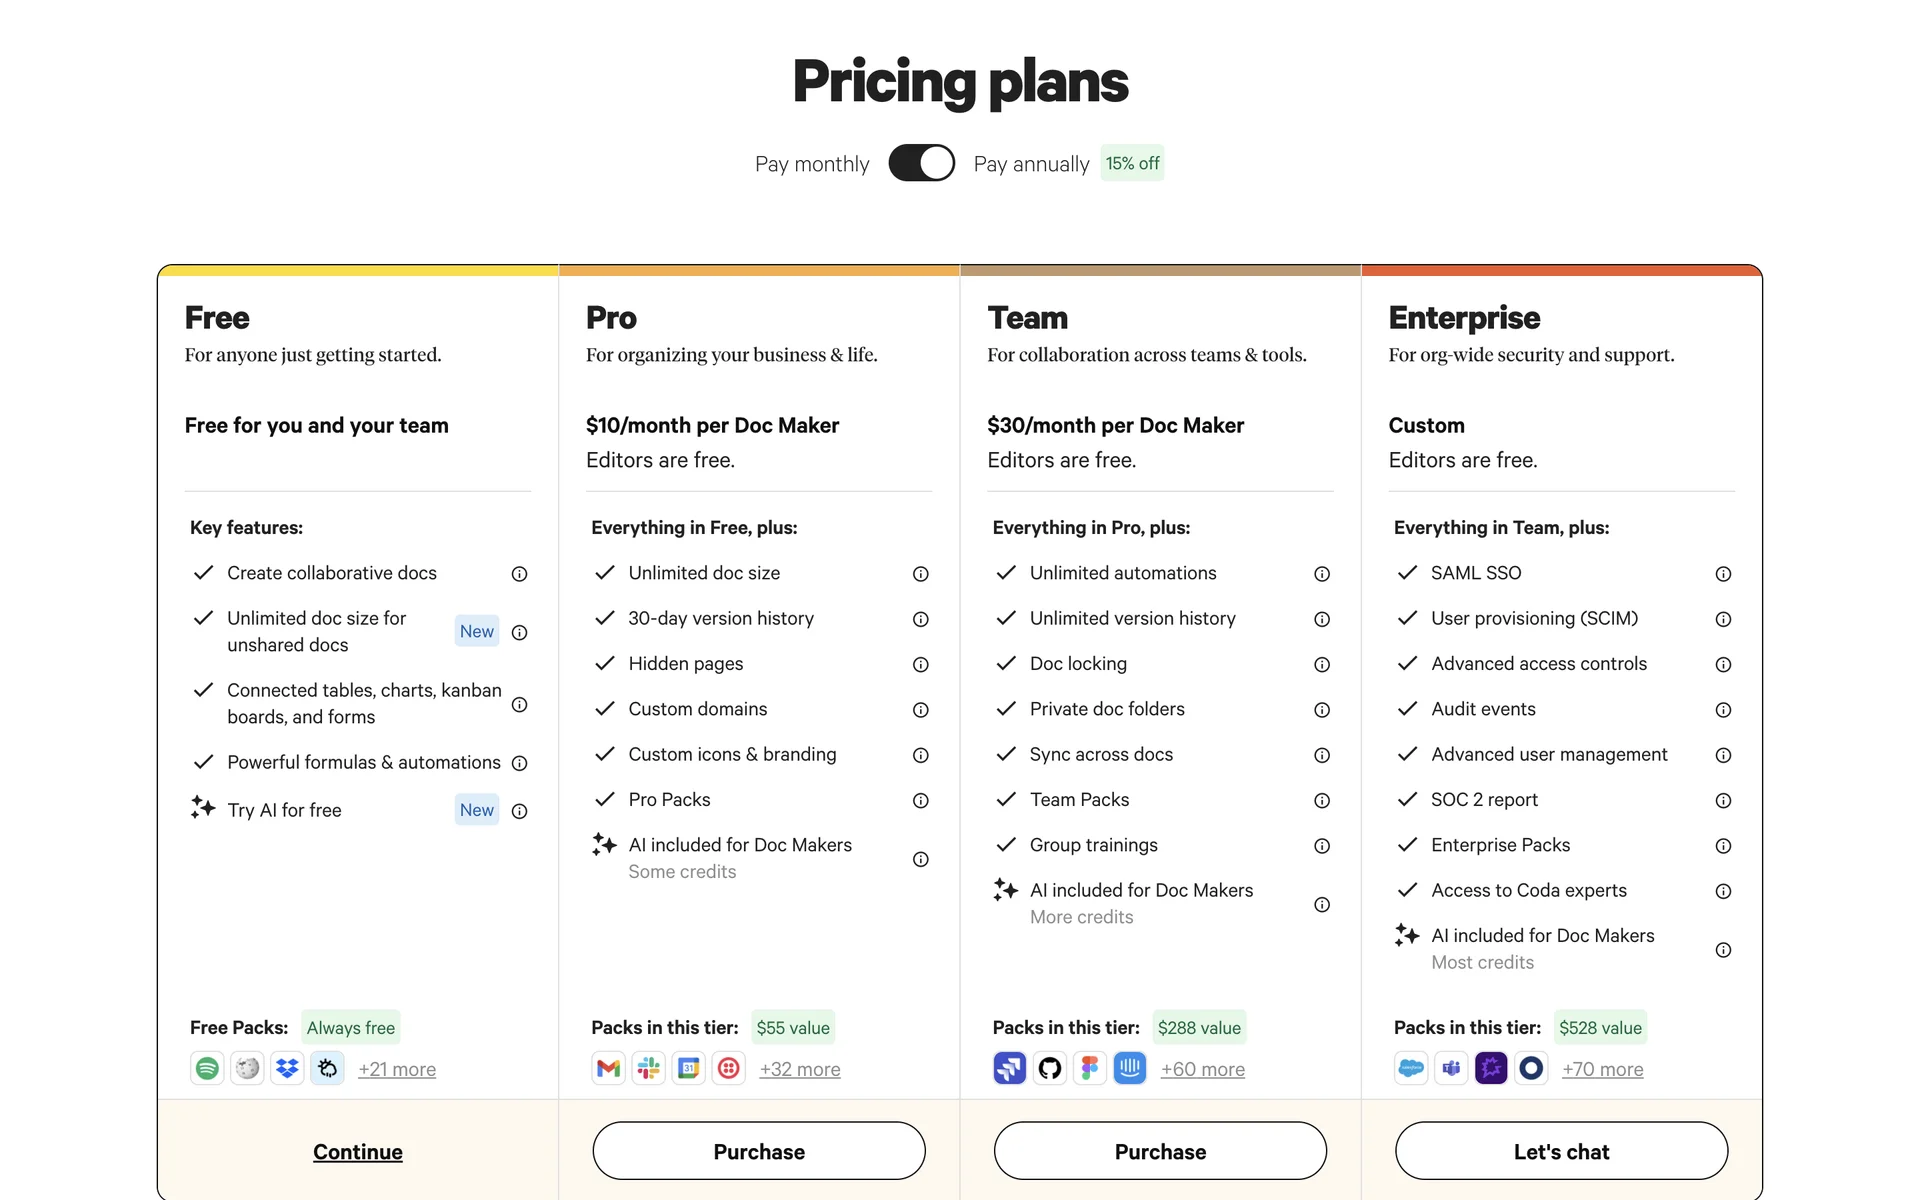
Task: Click the Spotify pack icon
Action: (207, 1069)
